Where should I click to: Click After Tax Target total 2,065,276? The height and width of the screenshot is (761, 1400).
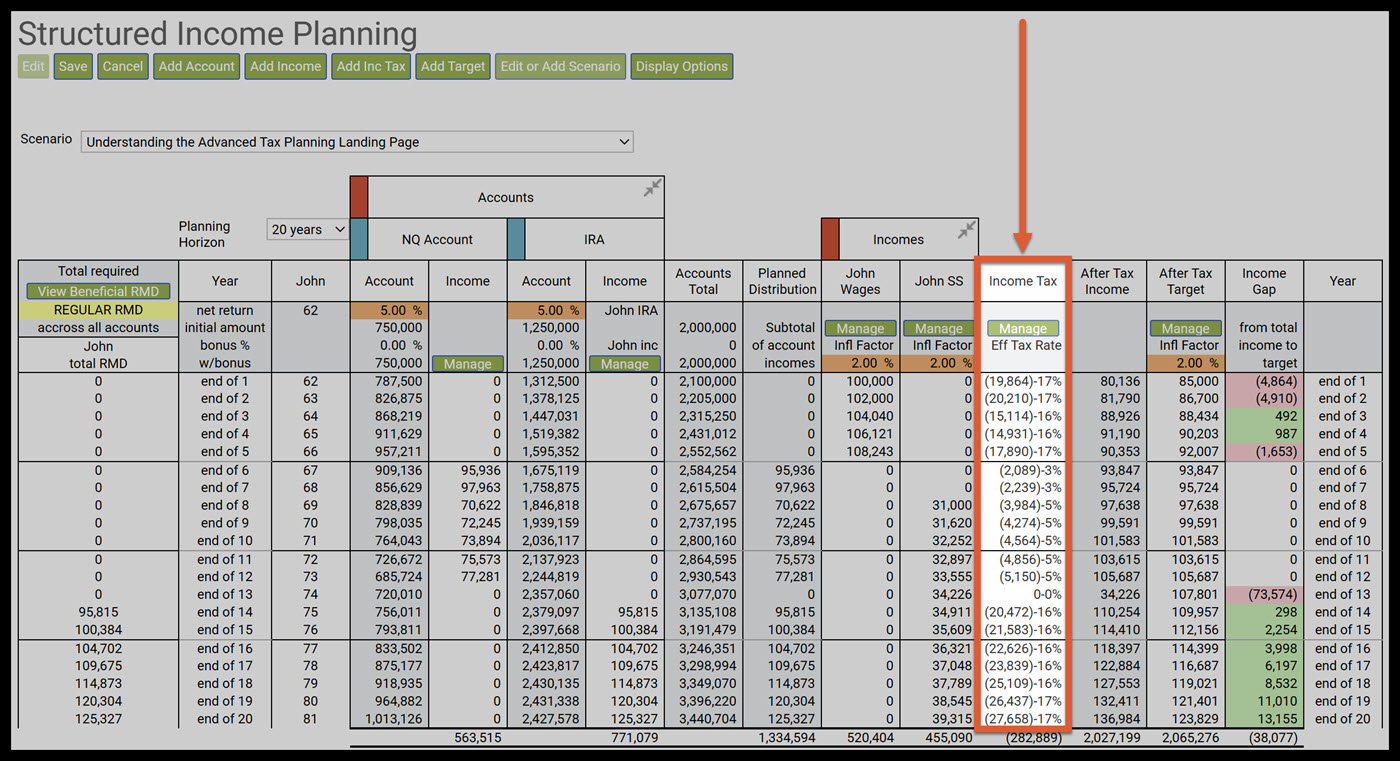tap(1191, 738)
